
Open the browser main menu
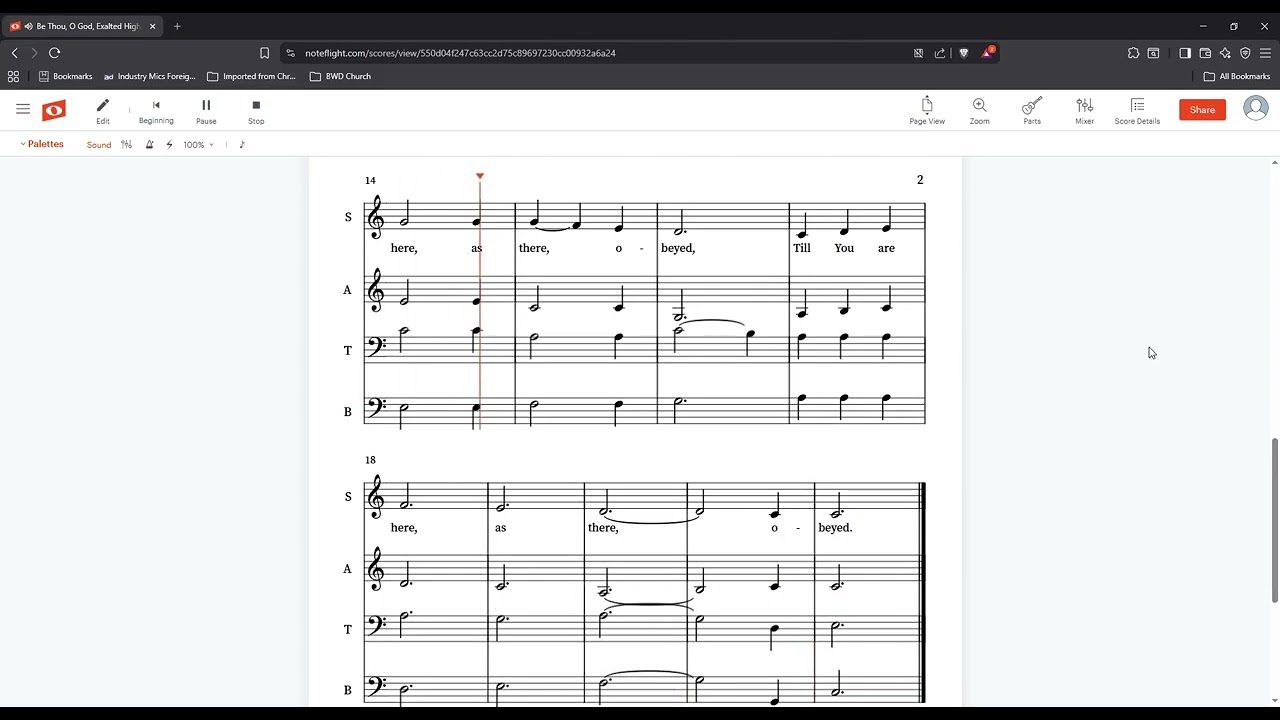point(1265,53)
